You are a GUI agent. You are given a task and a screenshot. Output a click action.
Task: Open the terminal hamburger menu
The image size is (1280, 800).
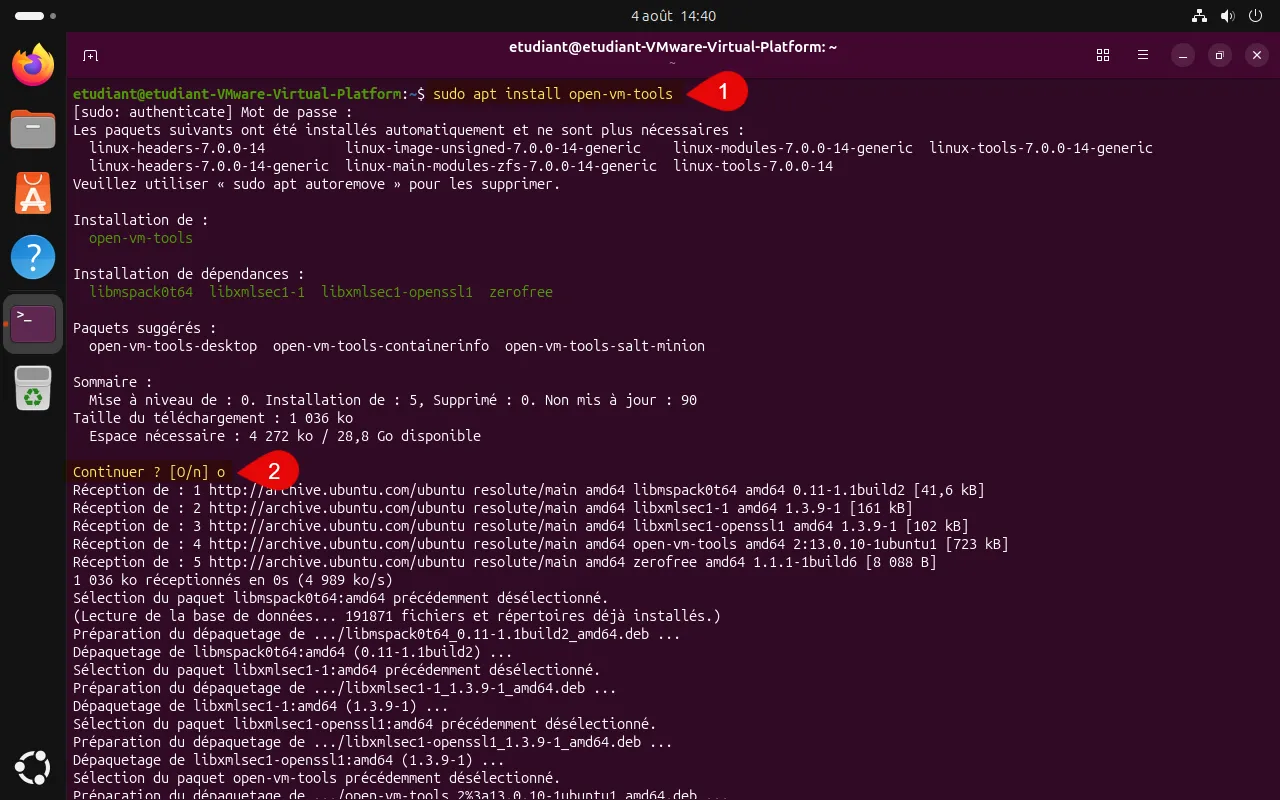1143,55
